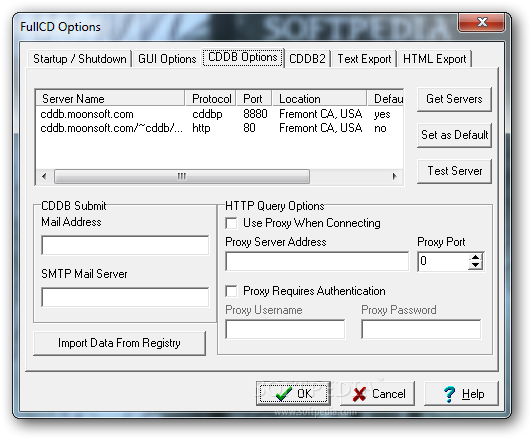Open Help from the dialog
532x439 pixels.
[461, 394]
